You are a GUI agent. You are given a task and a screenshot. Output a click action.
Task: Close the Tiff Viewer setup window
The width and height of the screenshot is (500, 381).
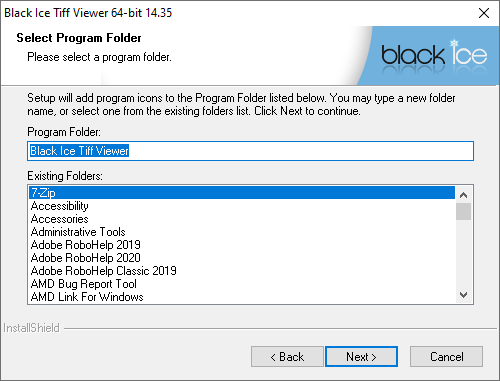tap(484, 13)
